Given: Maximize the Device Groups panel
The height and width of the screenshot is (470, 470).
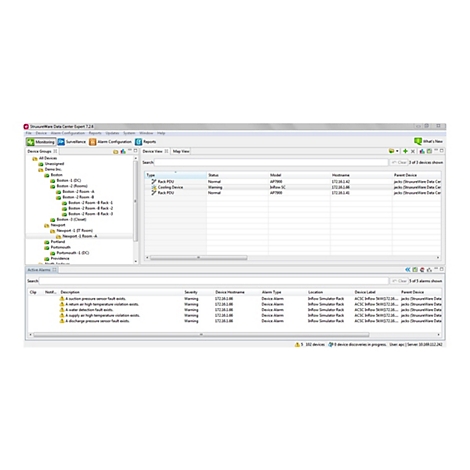Looking at the screenshot, I should (x=135, y=151).
